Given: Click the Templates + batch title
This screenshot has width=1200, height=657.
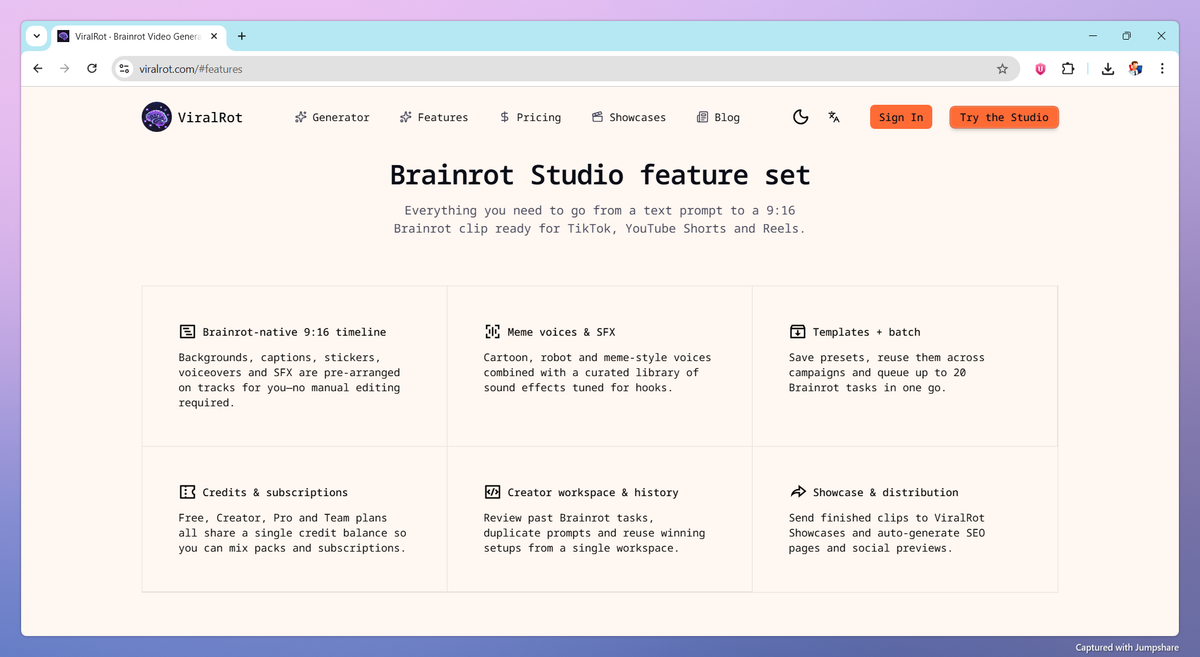Looking at the screenshot, I should tap(866, 332).
